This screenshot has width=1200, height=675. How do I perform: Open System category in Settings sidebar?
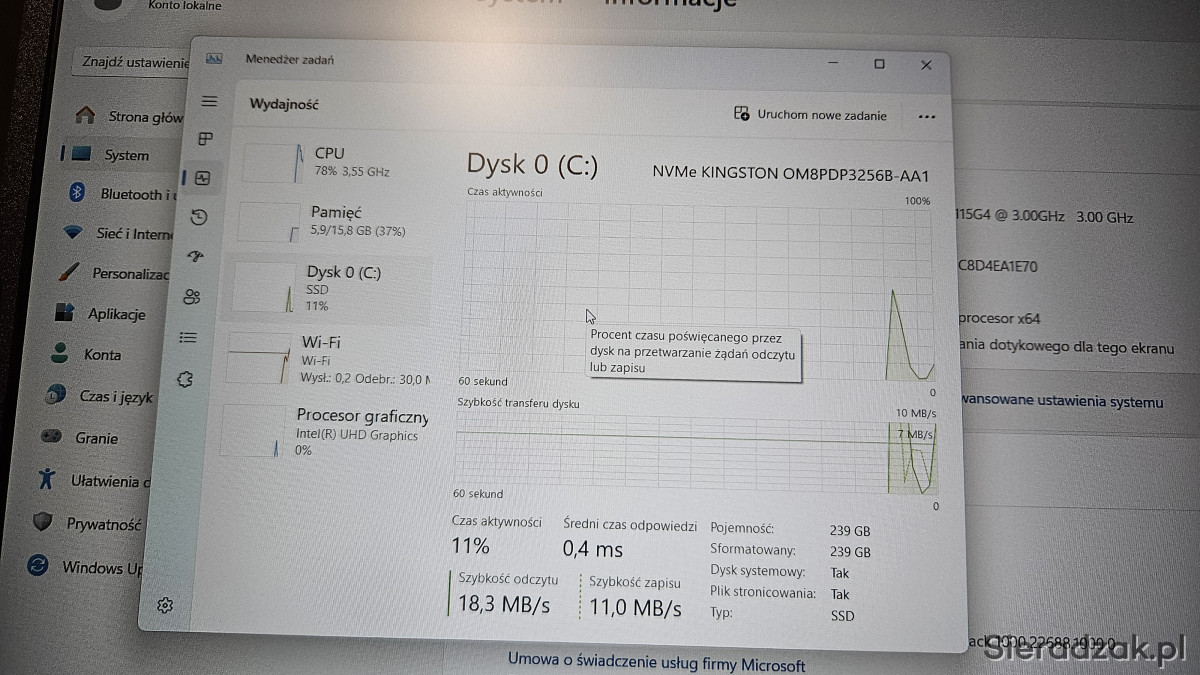tap(125, 155)
